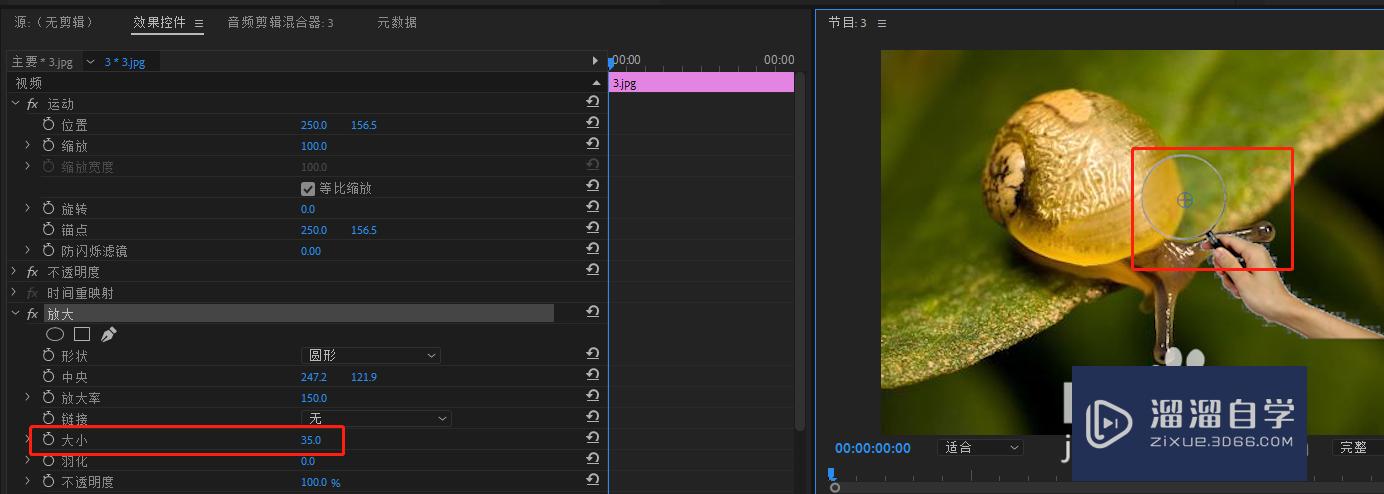Reset the 大小 parameter

(x=592, y=440)
